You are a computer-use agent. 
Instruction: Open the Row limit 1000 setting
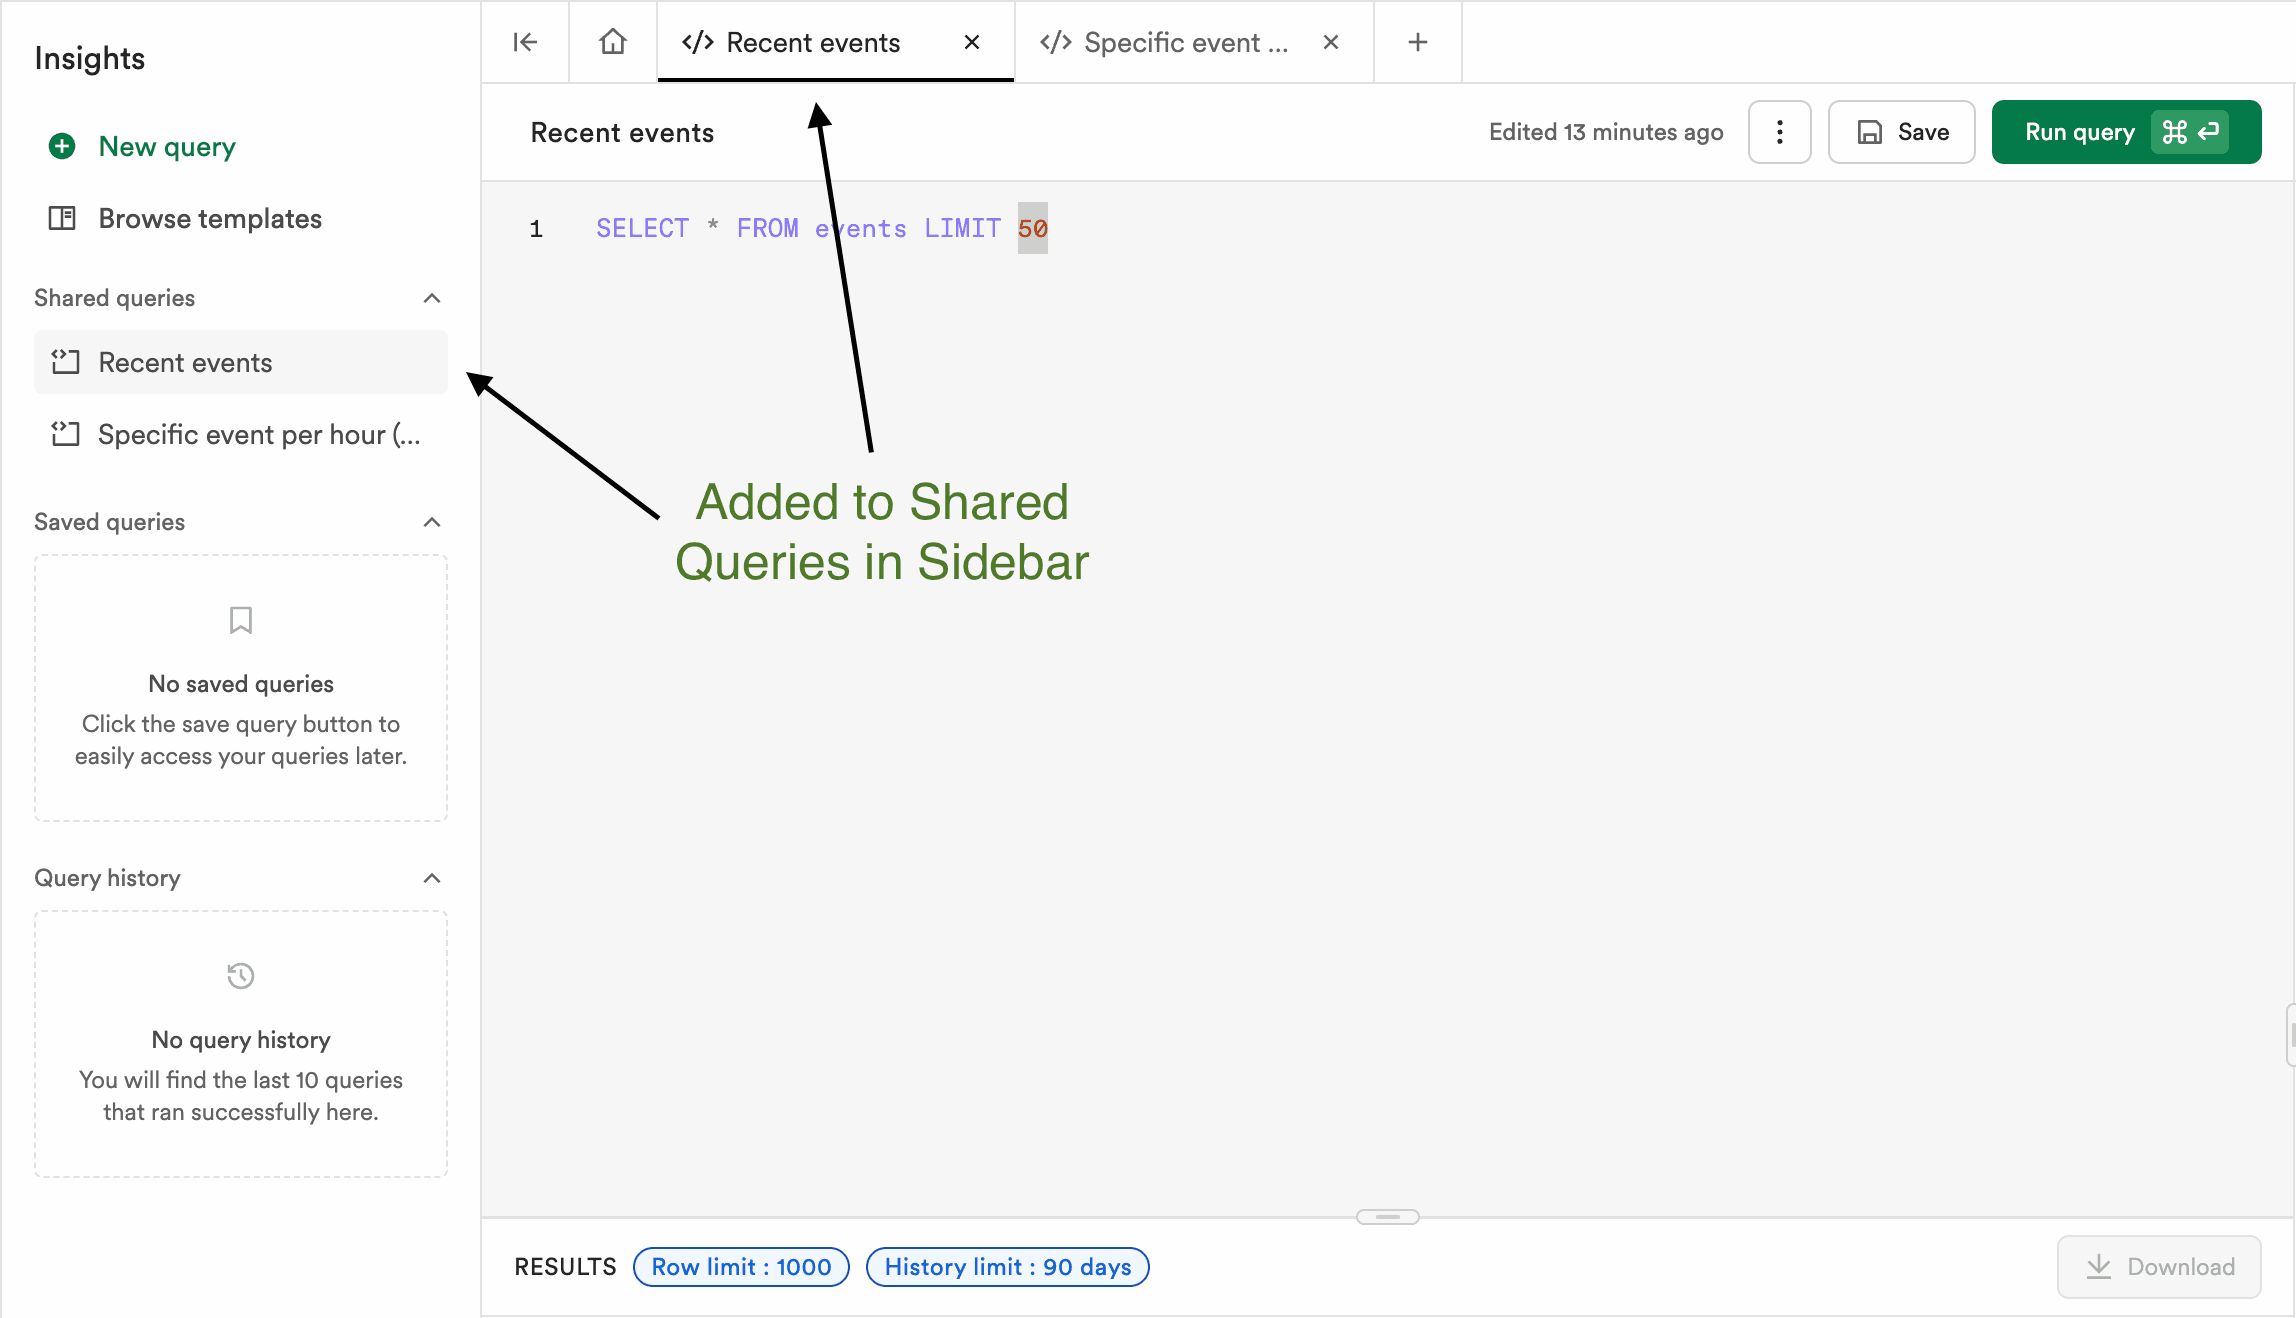(x=740, y=1267)
